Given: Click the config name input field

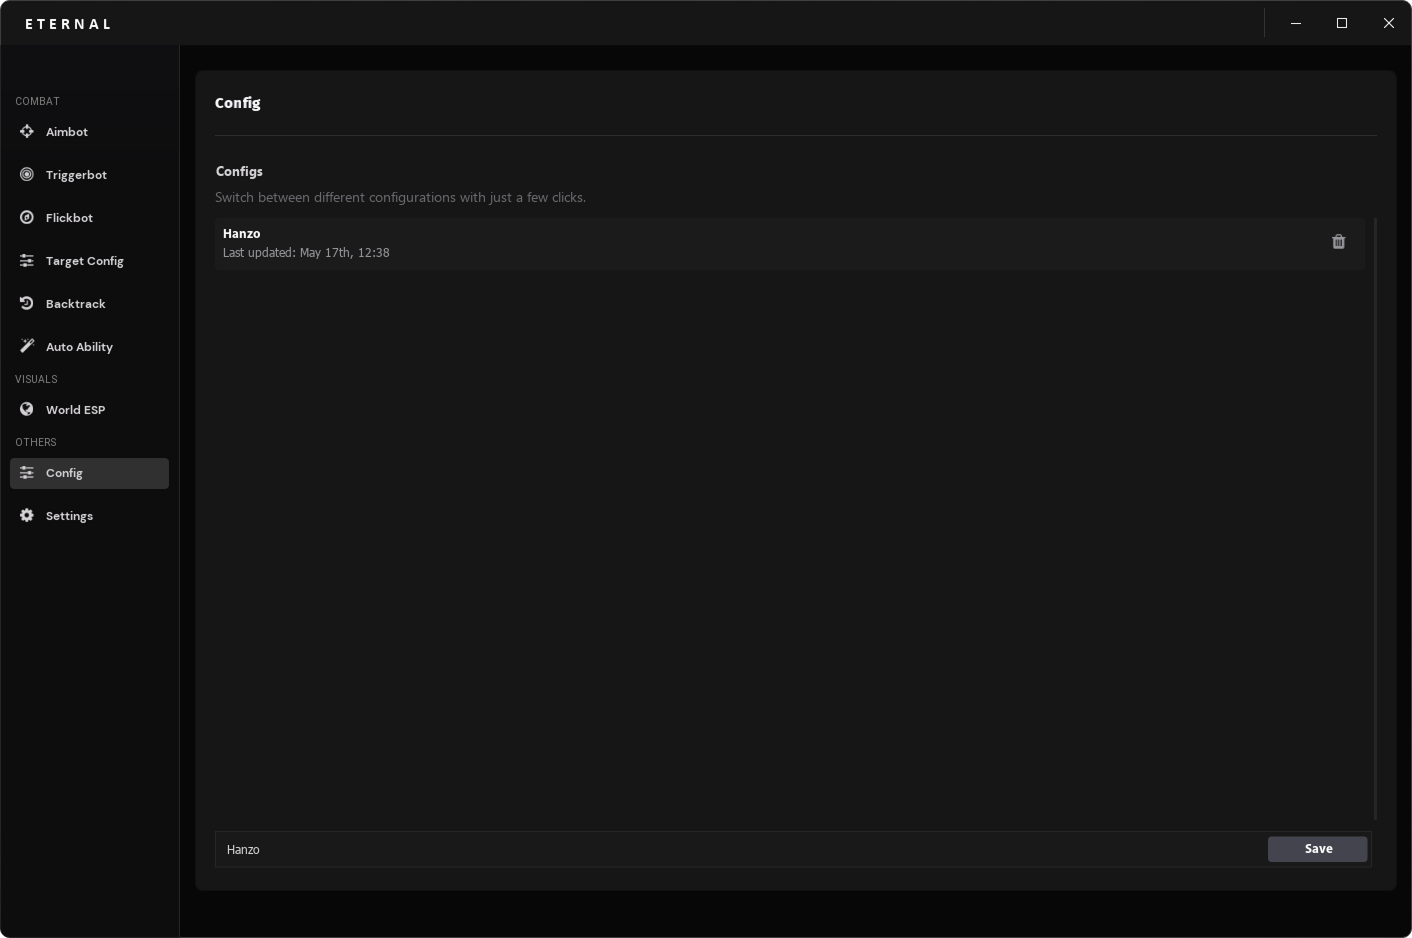Looking at the screenshot, I should [740, 850].
